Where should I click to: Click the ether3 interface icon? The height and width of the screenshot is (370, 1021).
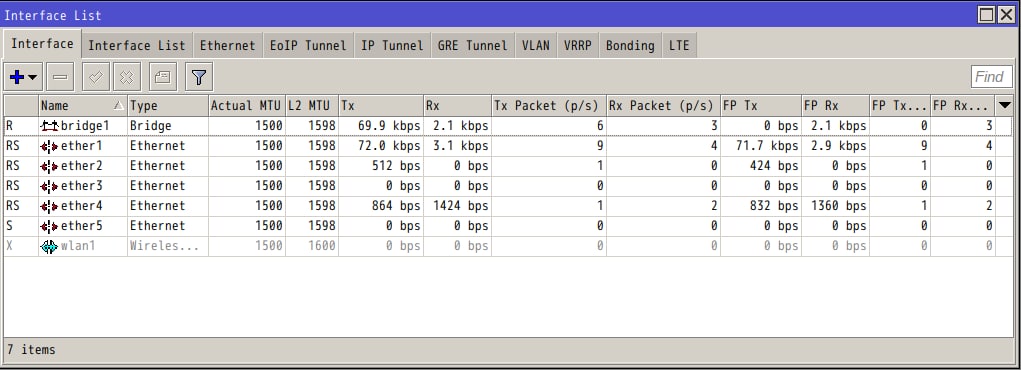(49, 186)
